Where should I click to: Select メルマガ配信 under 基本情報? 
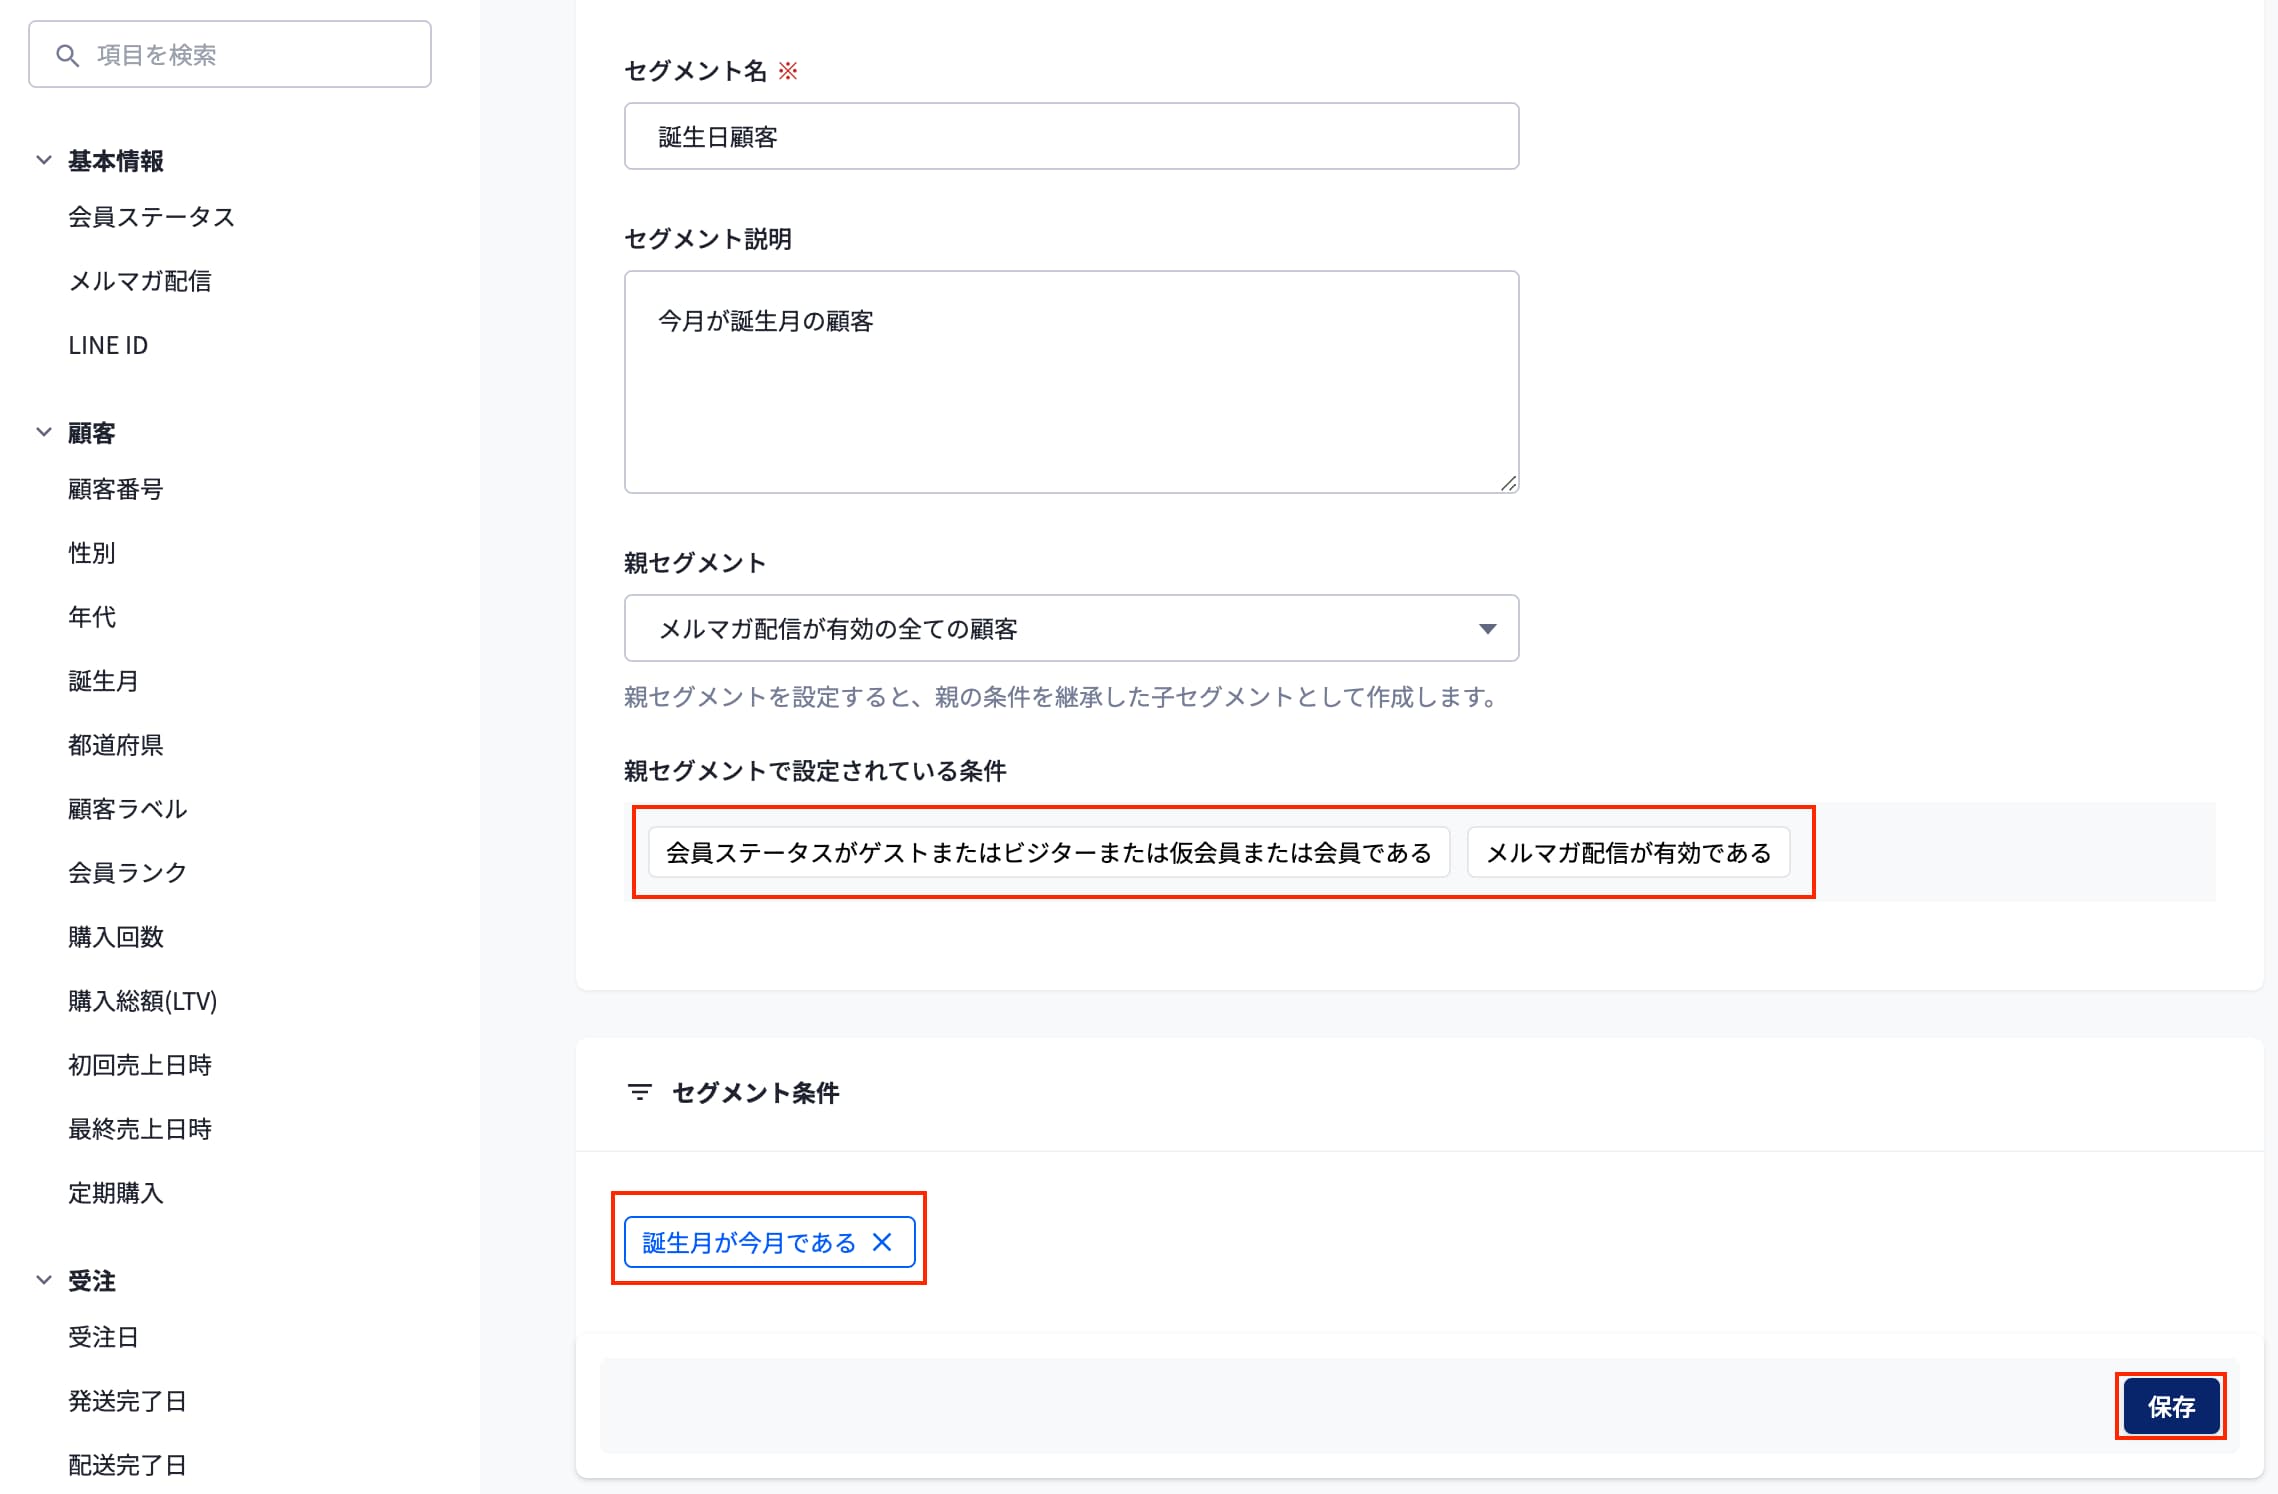(142, 281)
